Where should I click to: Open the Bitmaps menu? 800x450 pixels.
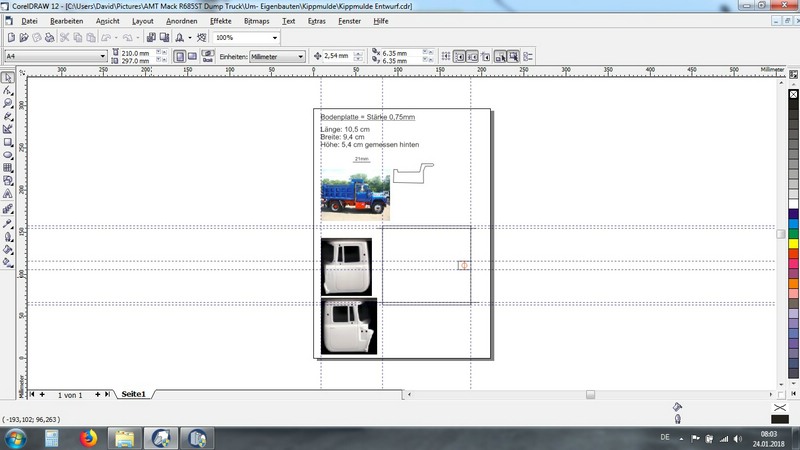[256, 20]
